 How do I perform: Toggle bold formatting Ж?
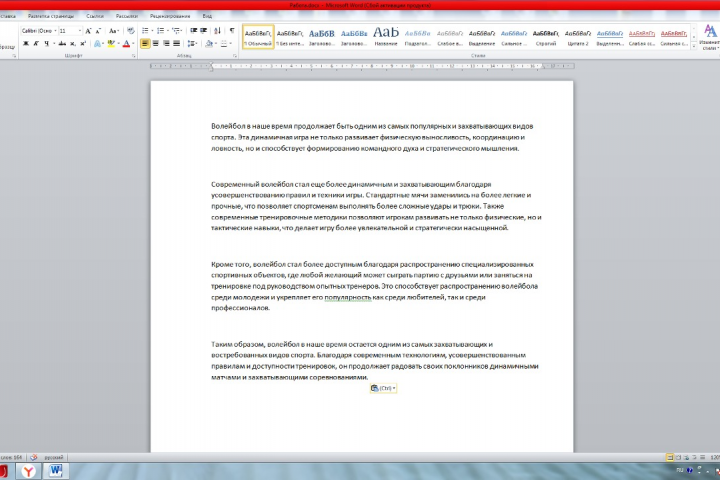[x=26, y=44]
